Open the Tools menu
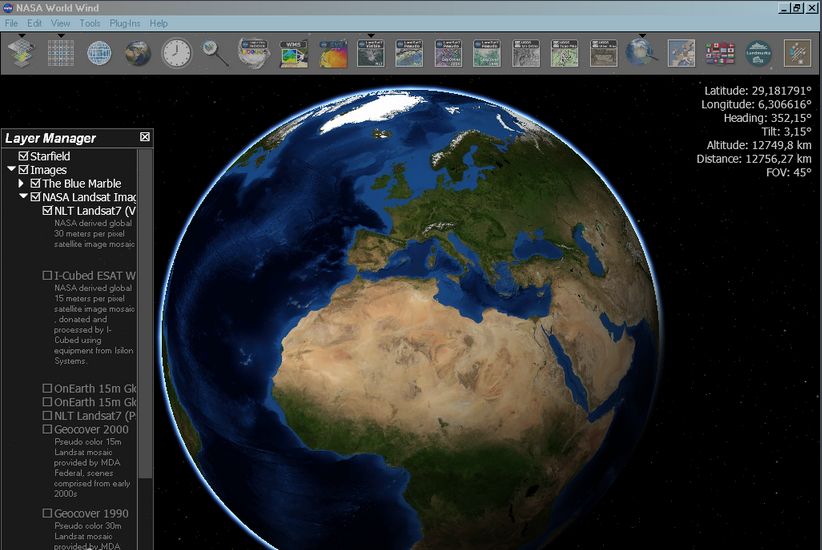 [x=90, y=23]
